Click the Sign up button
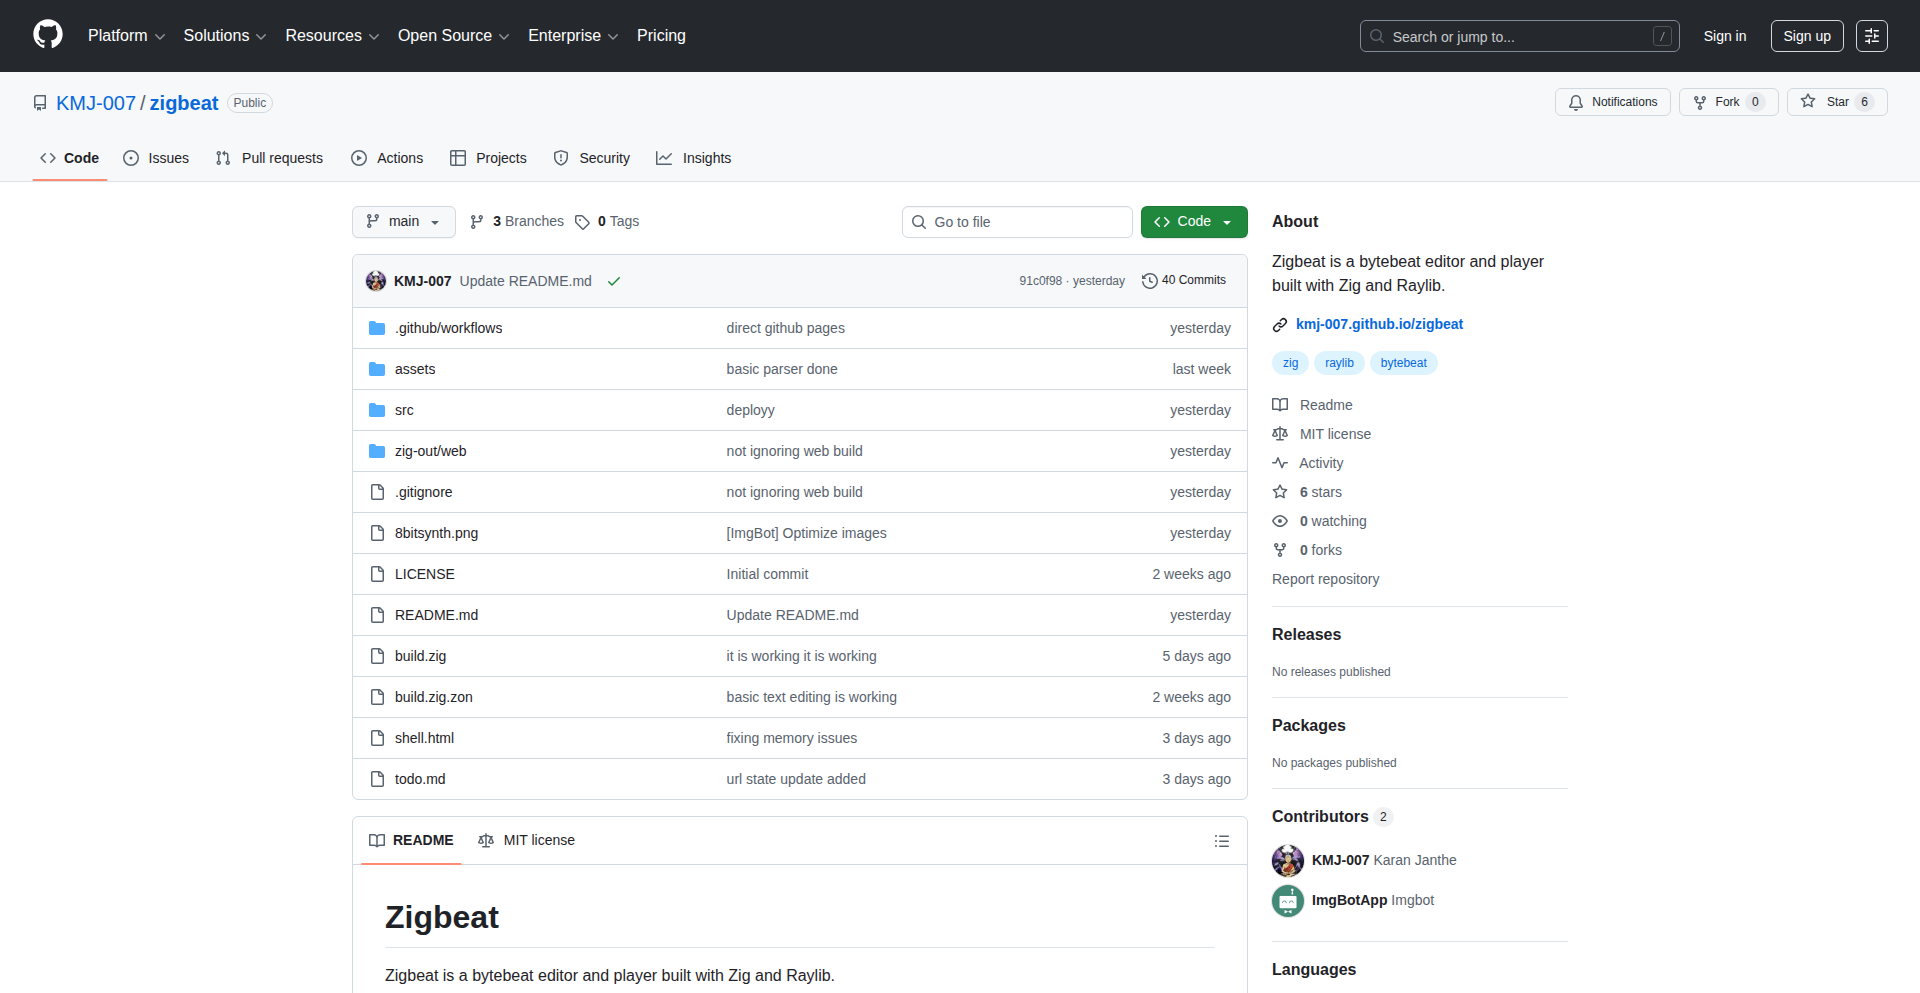 [x=1807, y=36]
